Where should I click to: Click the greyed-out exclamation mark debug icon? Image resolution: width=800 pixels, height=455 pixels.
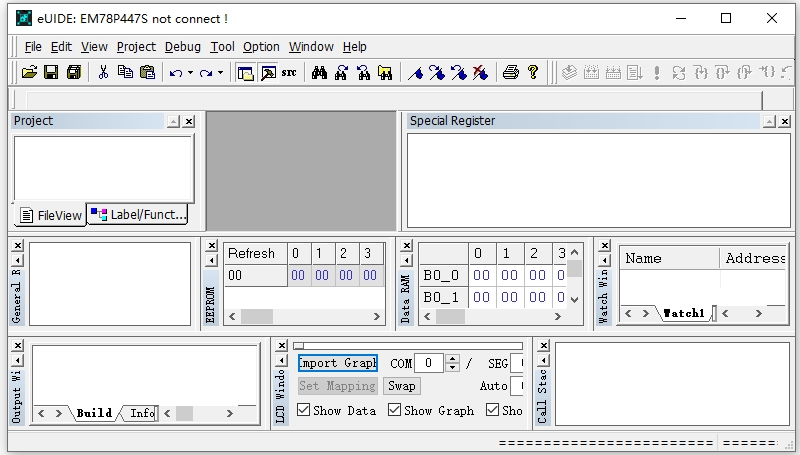657,72
